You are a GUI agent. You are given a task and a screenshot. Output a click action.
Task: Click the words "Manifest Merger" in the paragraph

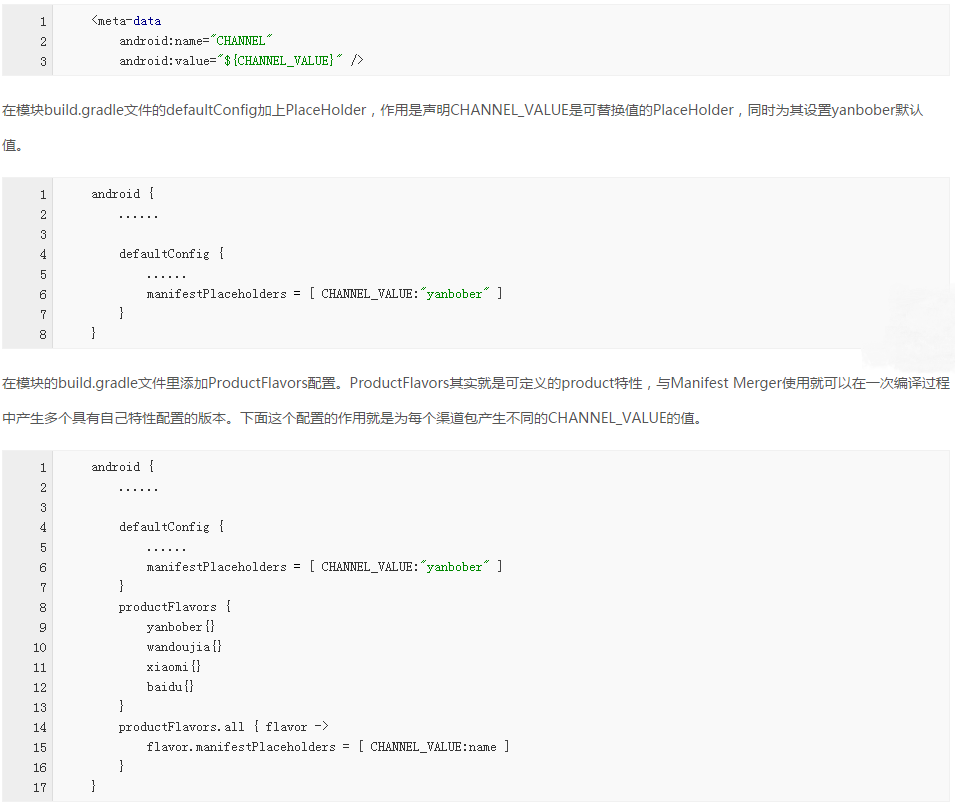click(725, 383)
